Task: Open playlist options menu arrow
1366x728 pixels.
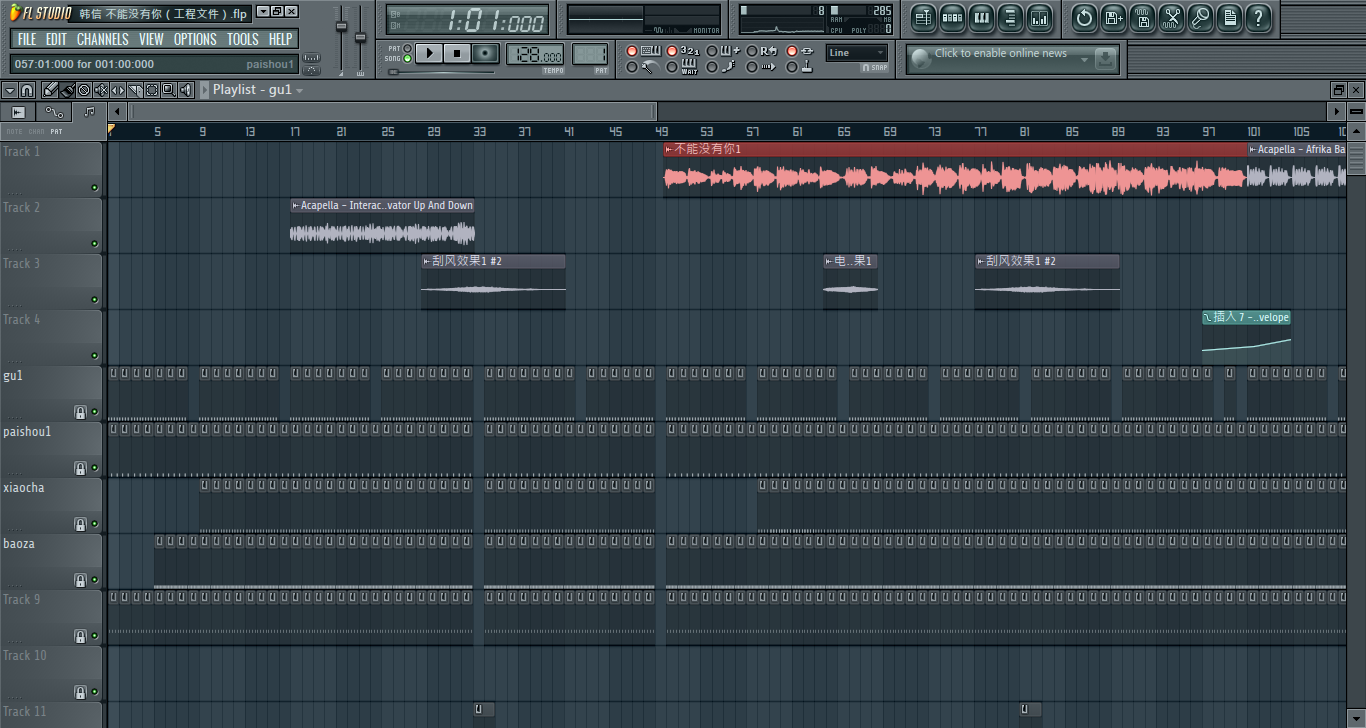Action: 9,90
